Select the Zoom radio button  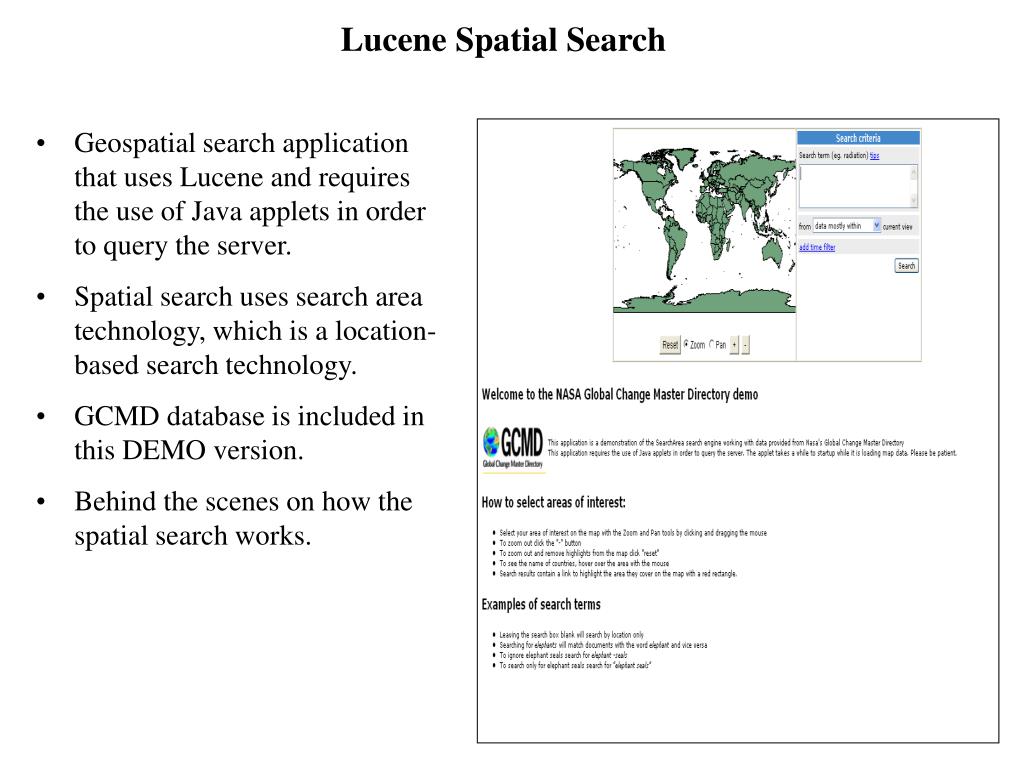tap(686, 344)
